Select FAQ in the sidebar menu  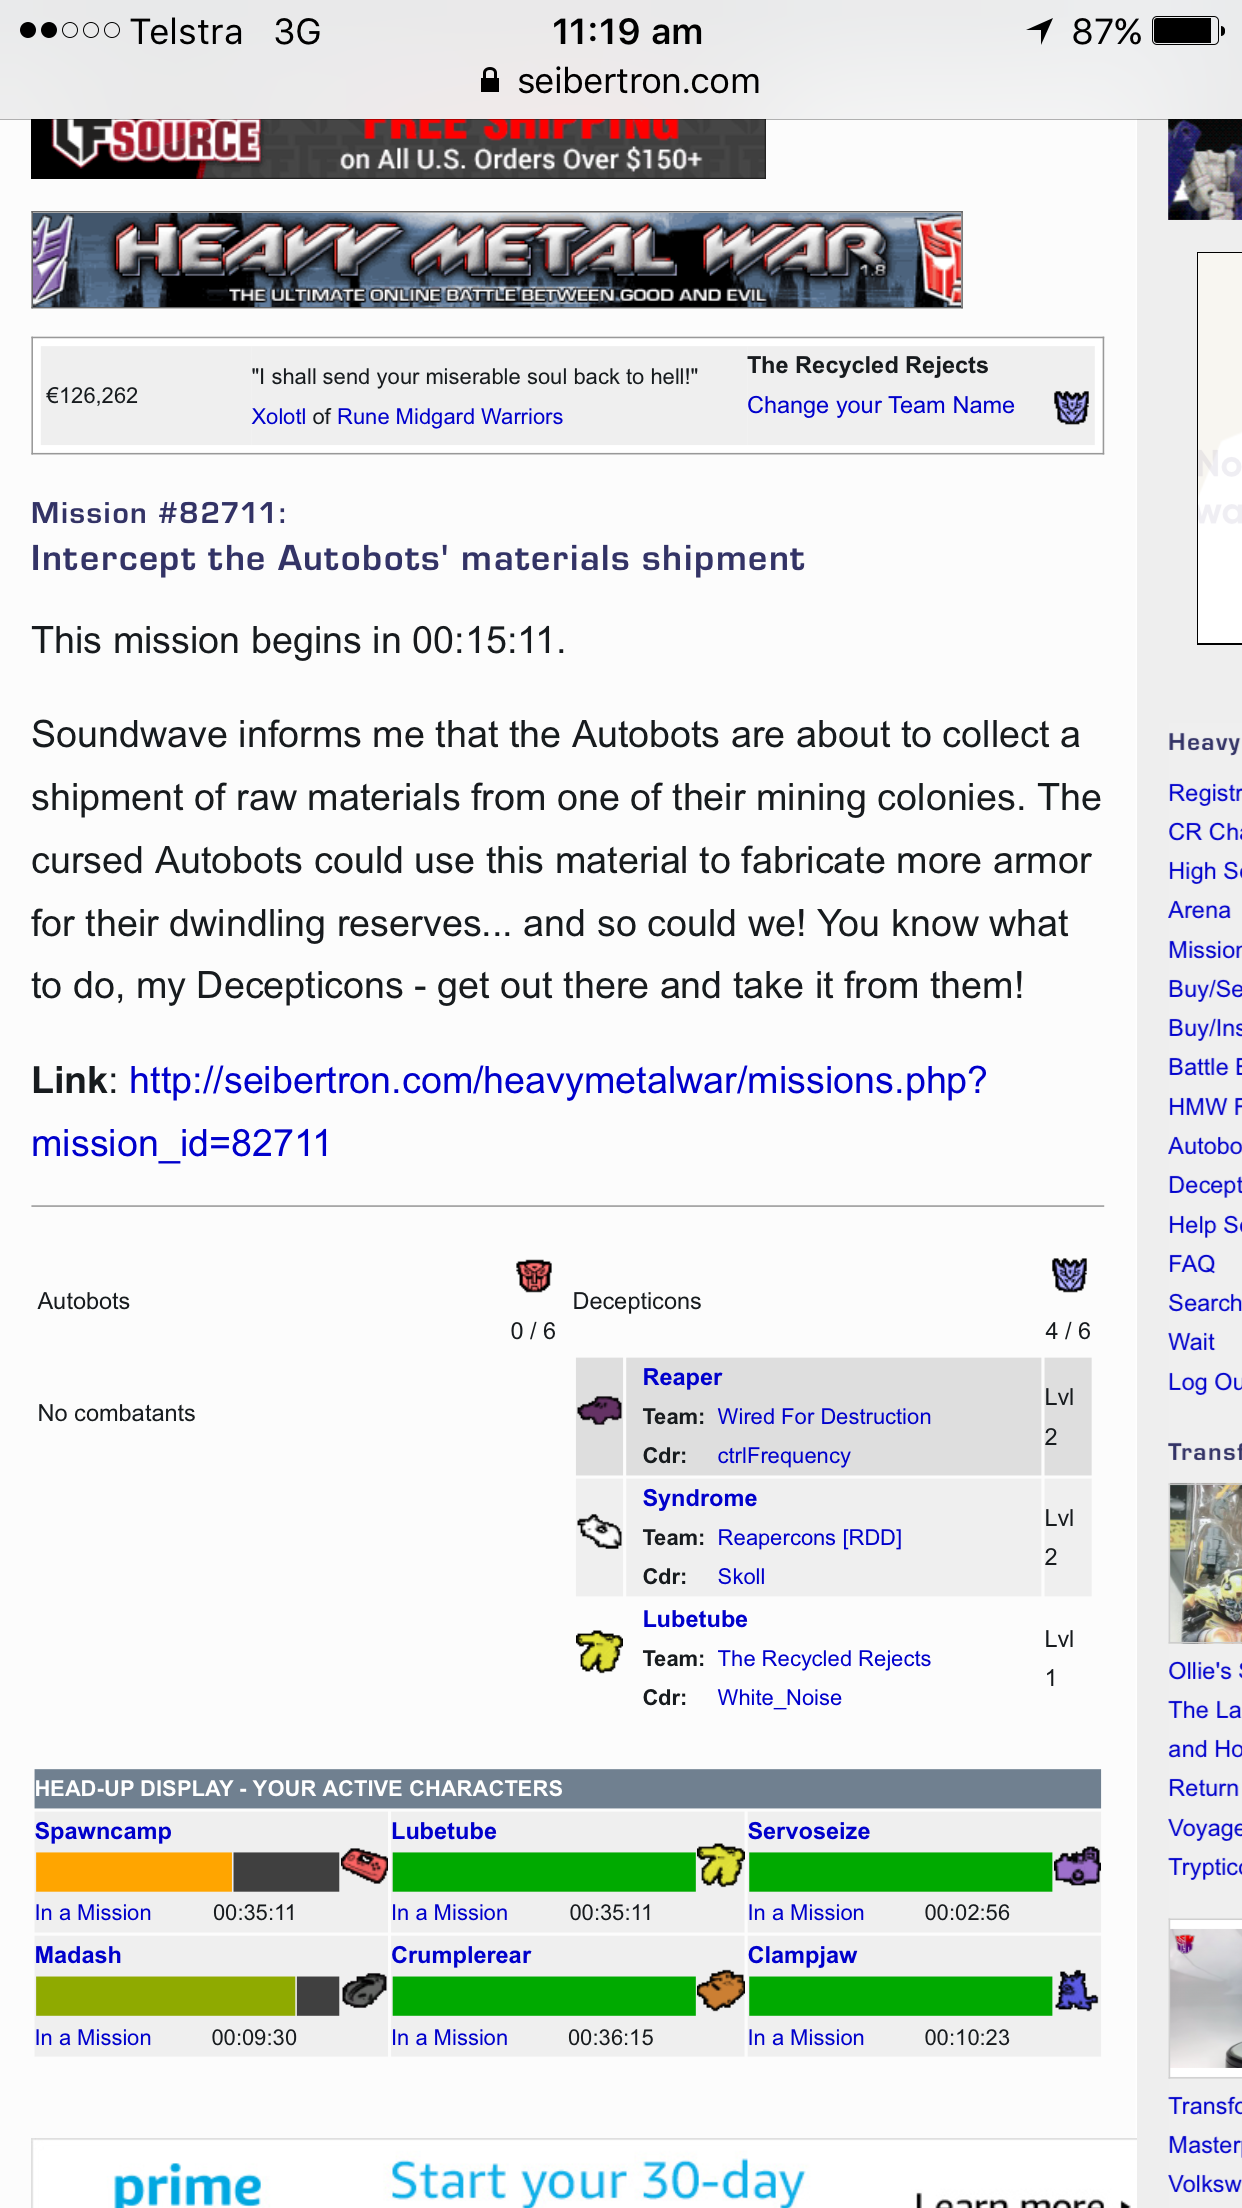pos(1191,1264)
